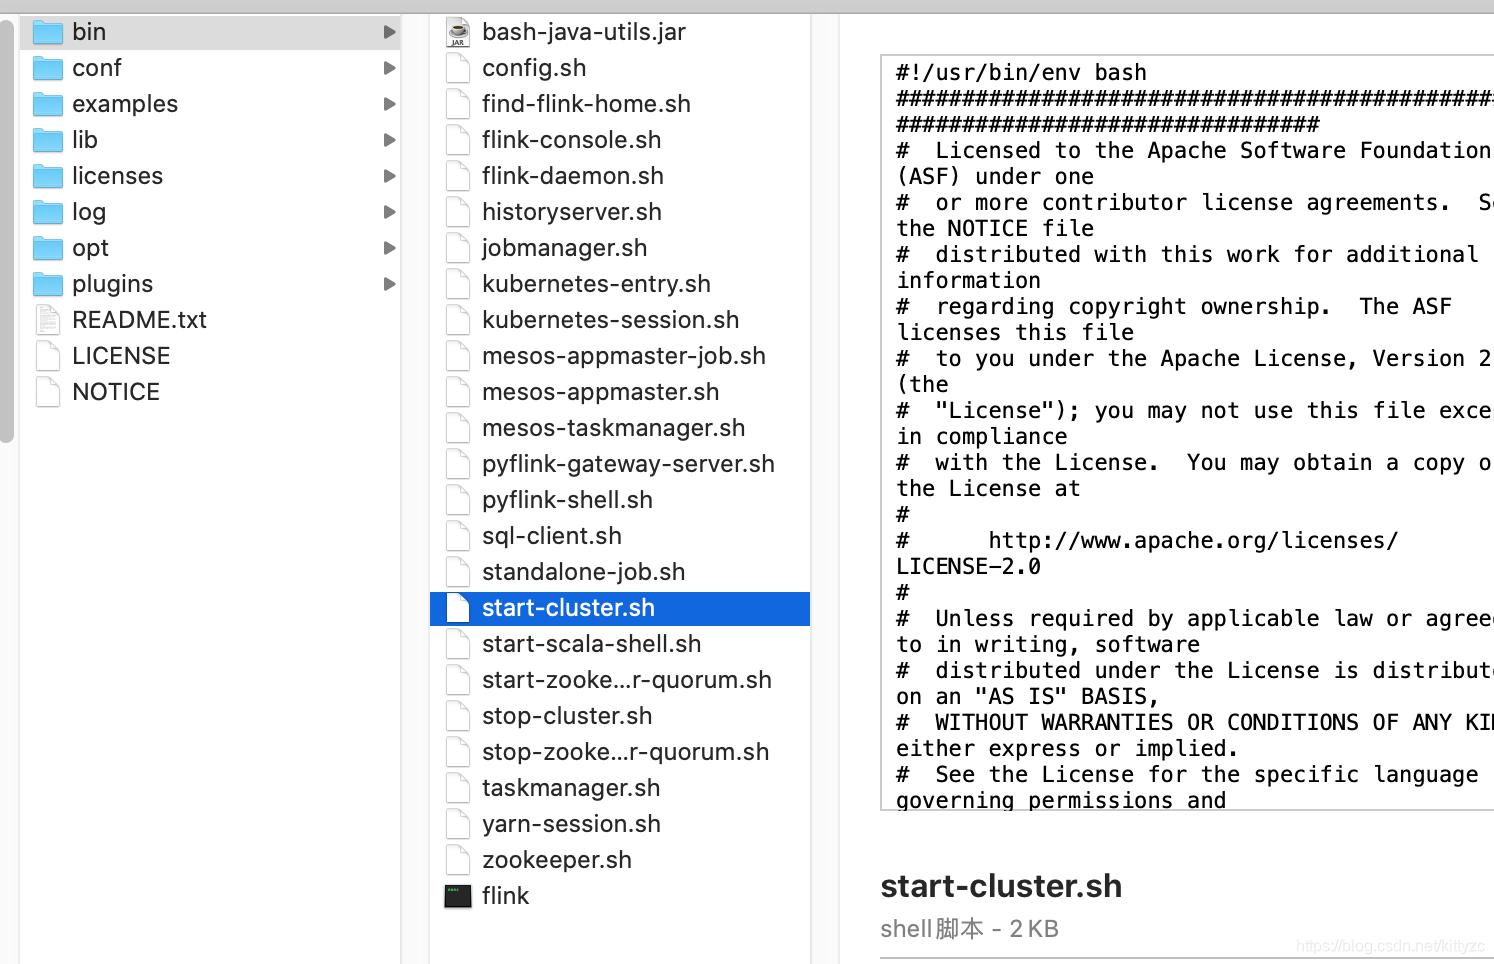Select the licenses folder icon
The height and width of the screenshot is (964, 1494).
[x=48, y=176]
